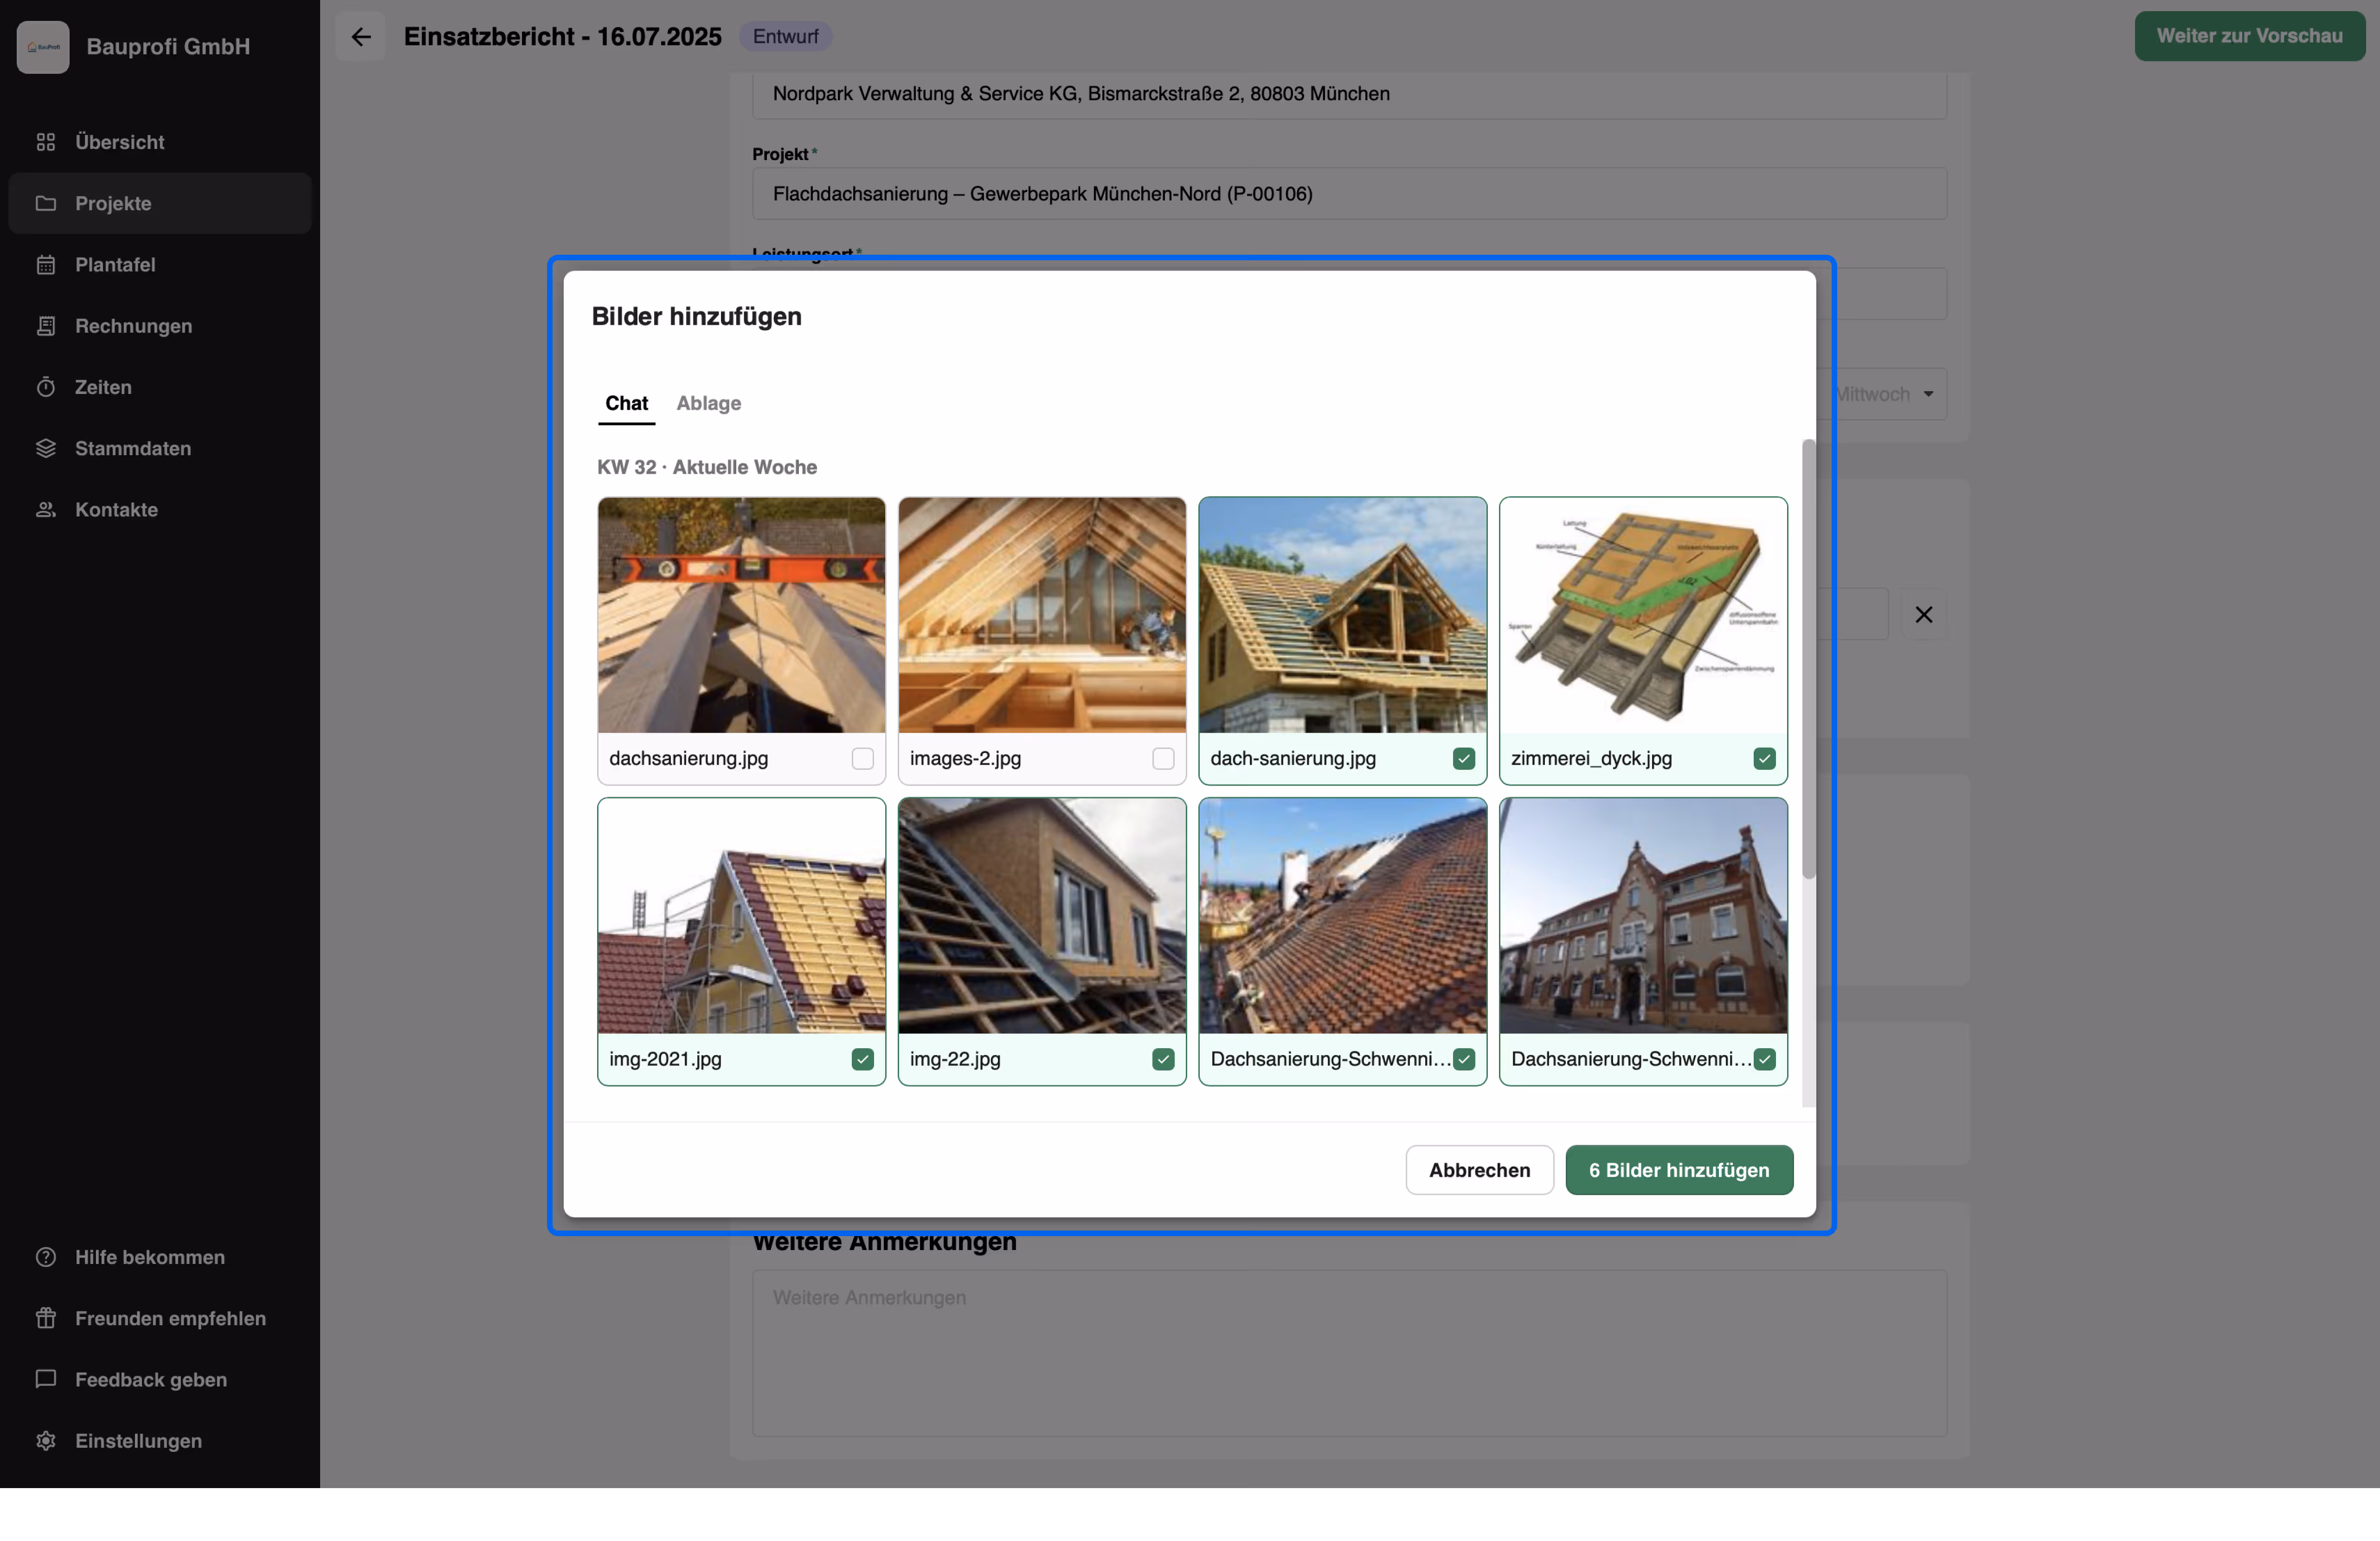Uncheck the zimmerei_dyck.jpg checkbox
The image size is (2380, 1541).
(1764, 759)
